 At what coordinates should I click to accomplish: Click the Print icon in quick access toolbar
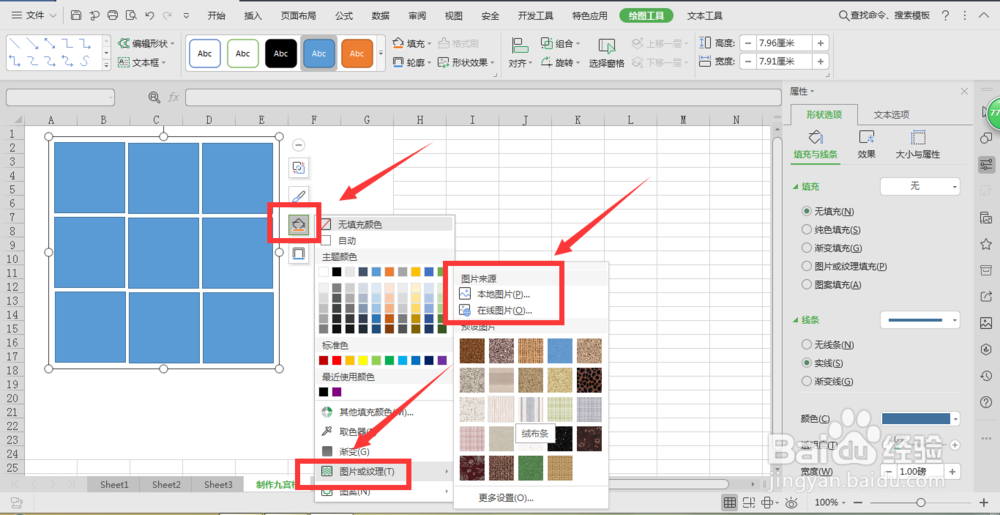[113, 15]
